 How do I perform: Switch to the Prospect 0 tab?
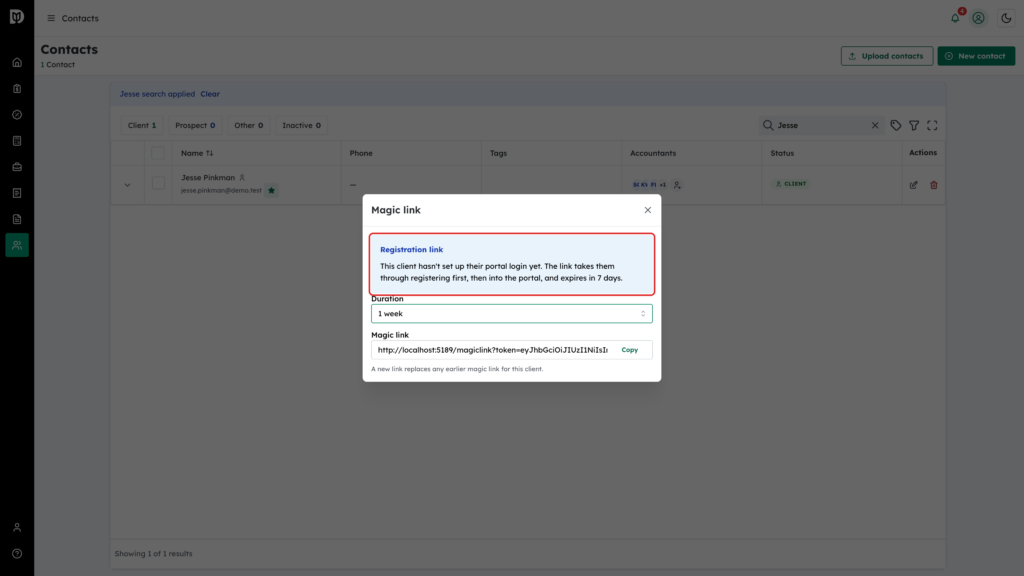[x=195, y=125]
